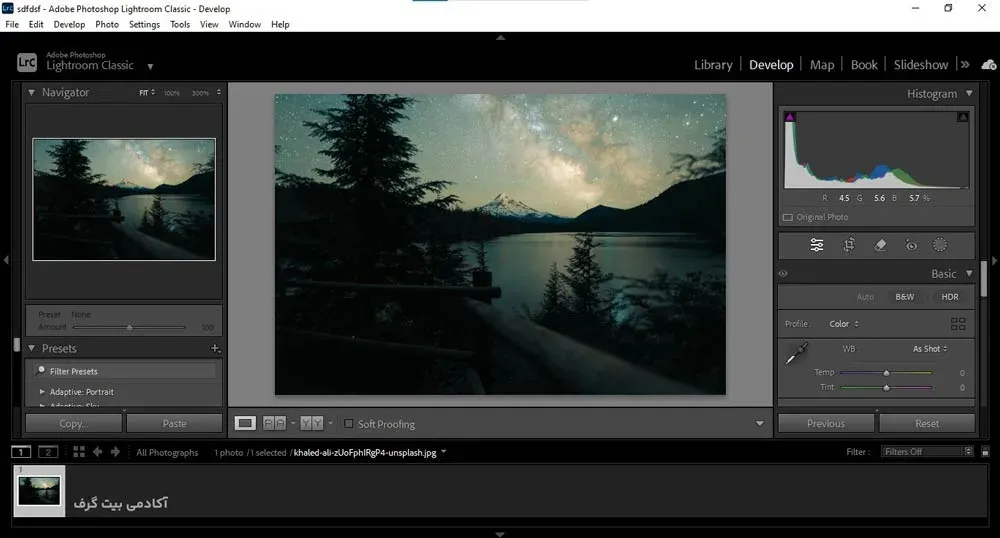The height and width of the screenshot is (538, 1000).
Task: Open Grid view icon in filmstrip bar
Action: click(79, 452)
